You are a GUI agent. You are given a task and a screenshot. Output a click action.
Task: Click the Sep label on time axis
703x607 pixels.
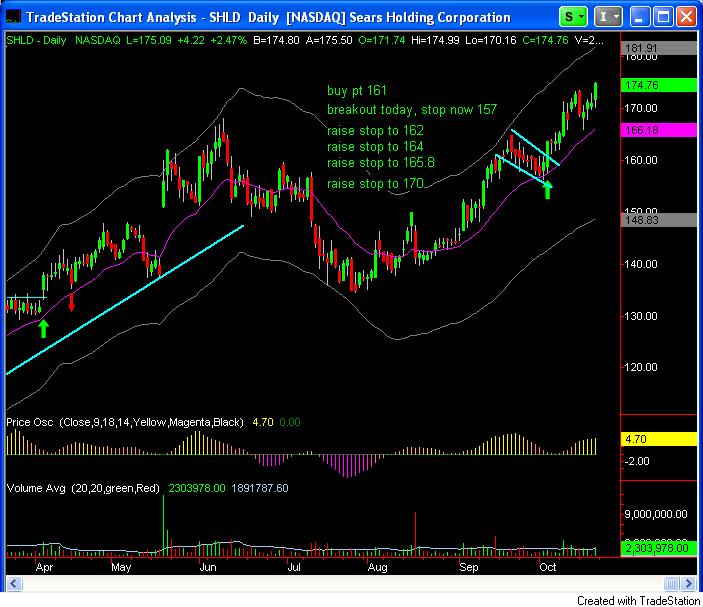click(469, 567)
